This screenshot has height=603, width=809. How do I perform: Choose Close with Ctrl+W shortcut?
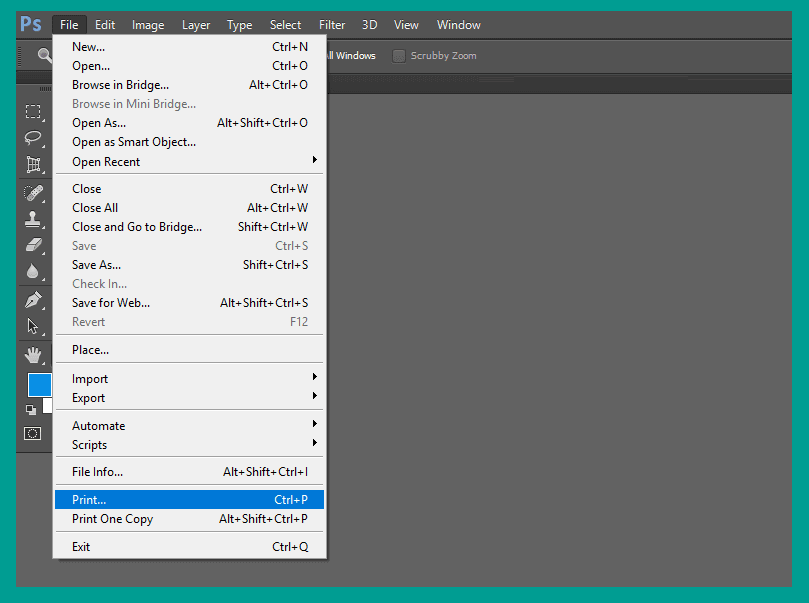click(189, 189)
